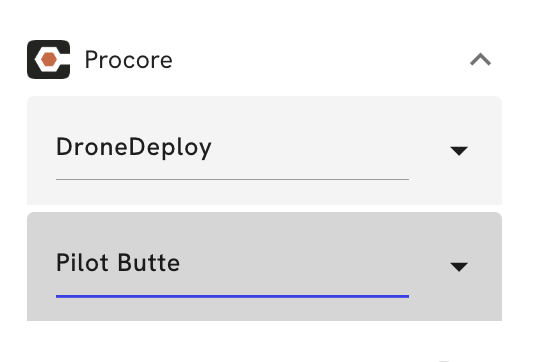Select the DroneDeploy company field text
This screenshot has height=362, width=536.
point(134,147)
